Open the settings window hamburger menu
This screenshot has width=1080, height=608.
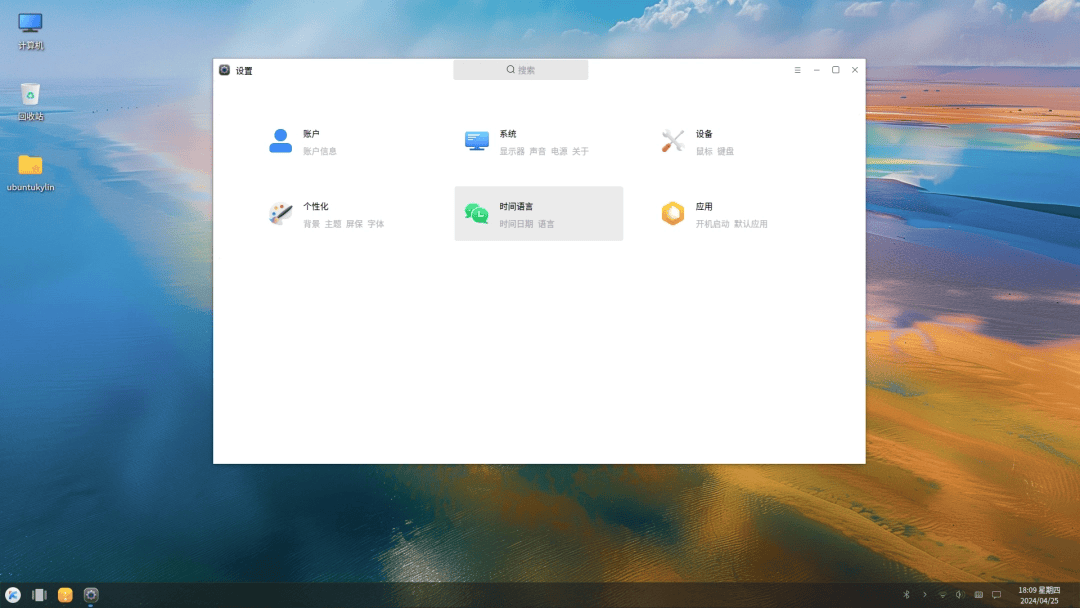(x=797, y=70)
